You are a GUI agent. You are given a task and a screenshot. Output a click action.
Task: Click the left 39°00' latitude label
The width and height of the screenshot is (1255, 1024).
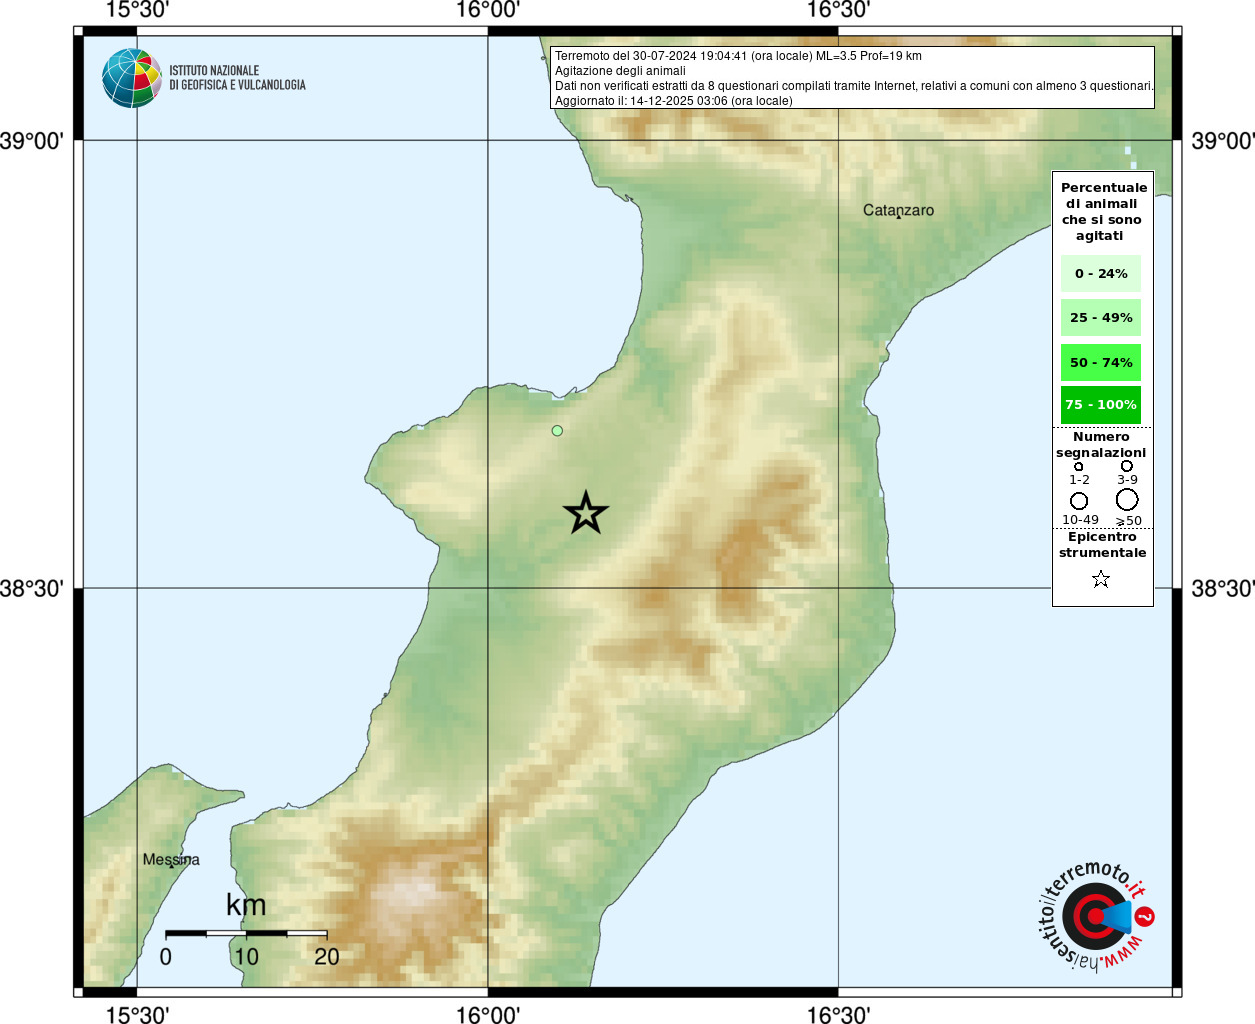coord(32,141)
